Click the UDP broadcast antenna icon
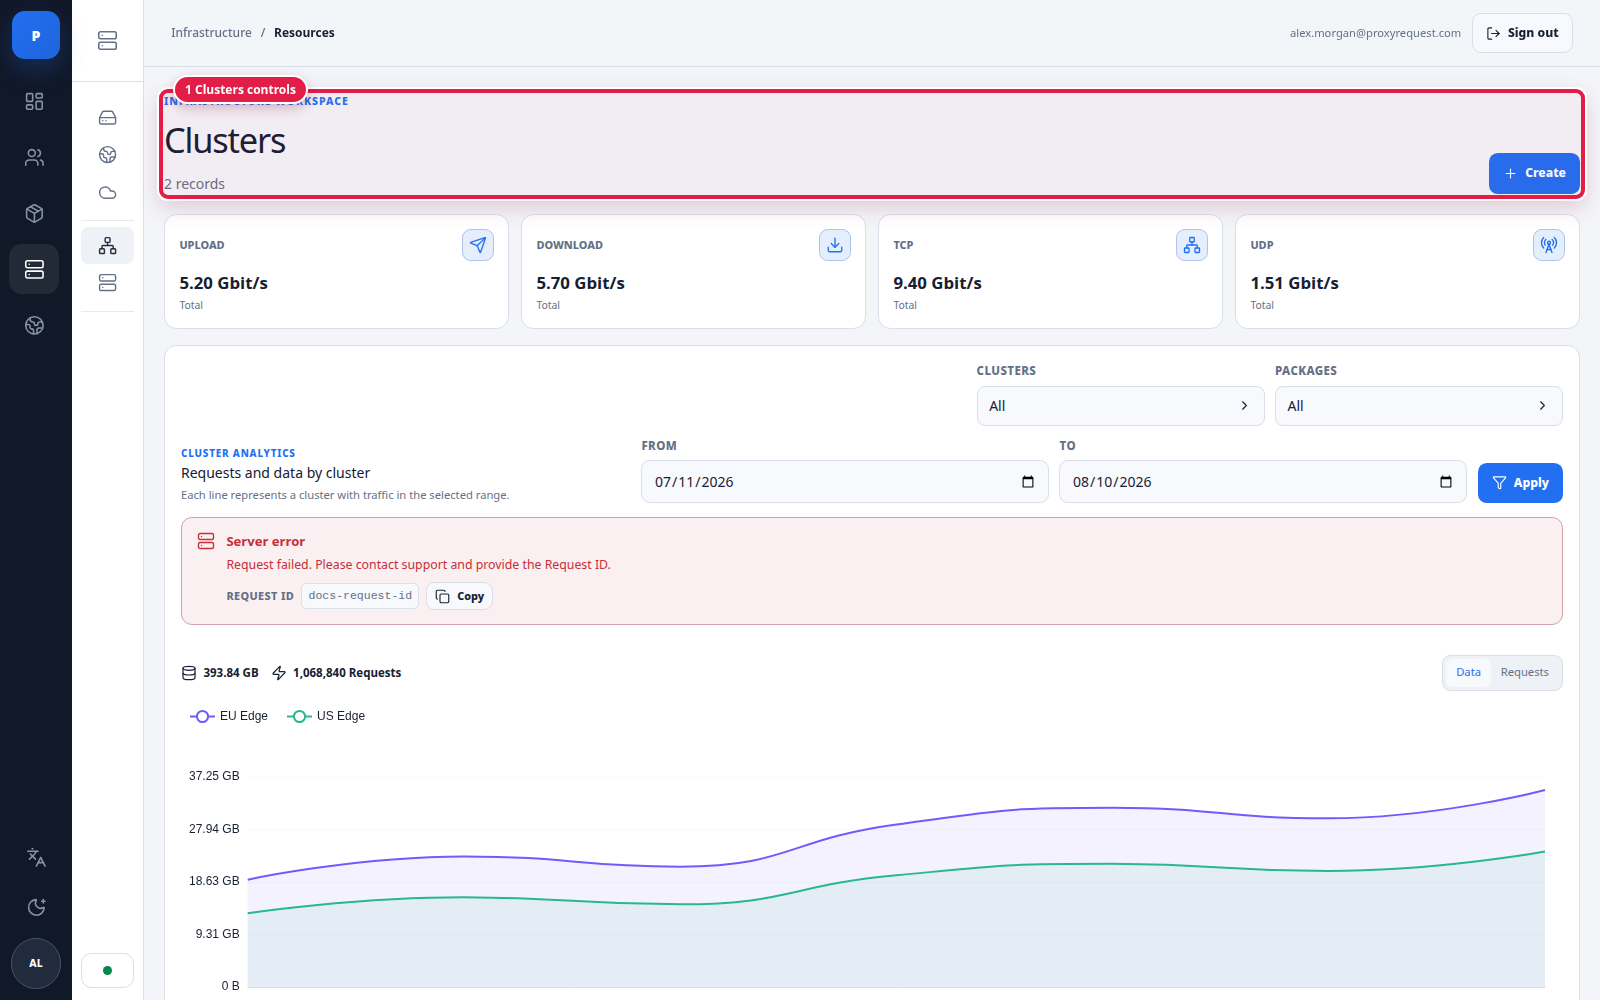 1549,245
